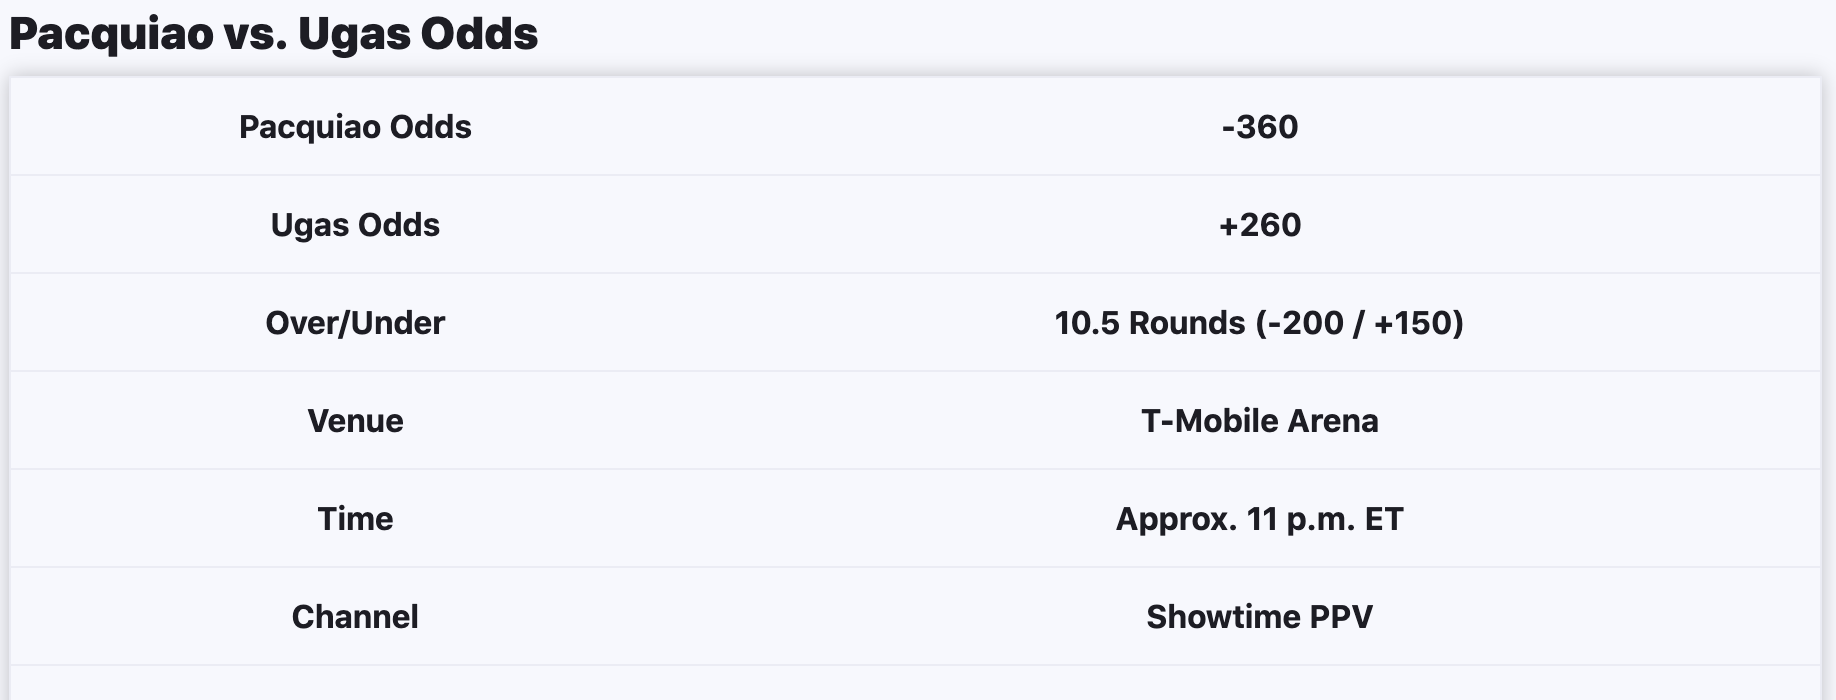The image size is (1836, 700).
Task: Click the word Pacquiao in the heading
Action: [111, 35]
